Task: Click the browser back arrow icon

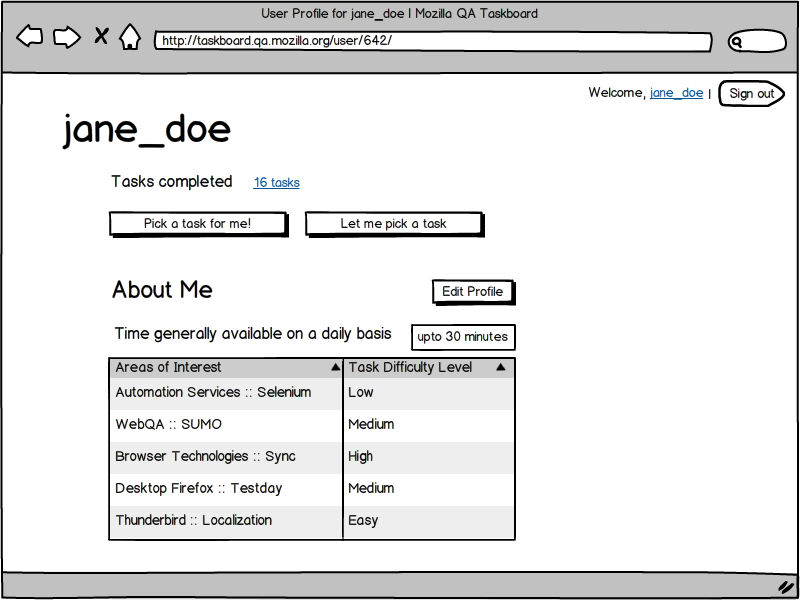Action: click(x=30, y=37)
